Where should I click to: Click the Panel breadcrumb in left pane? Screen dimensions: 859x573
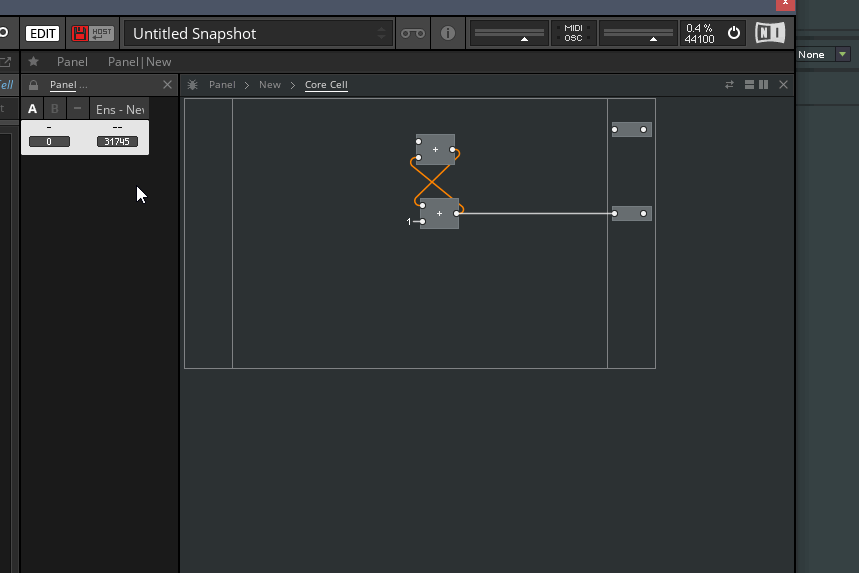63,85
